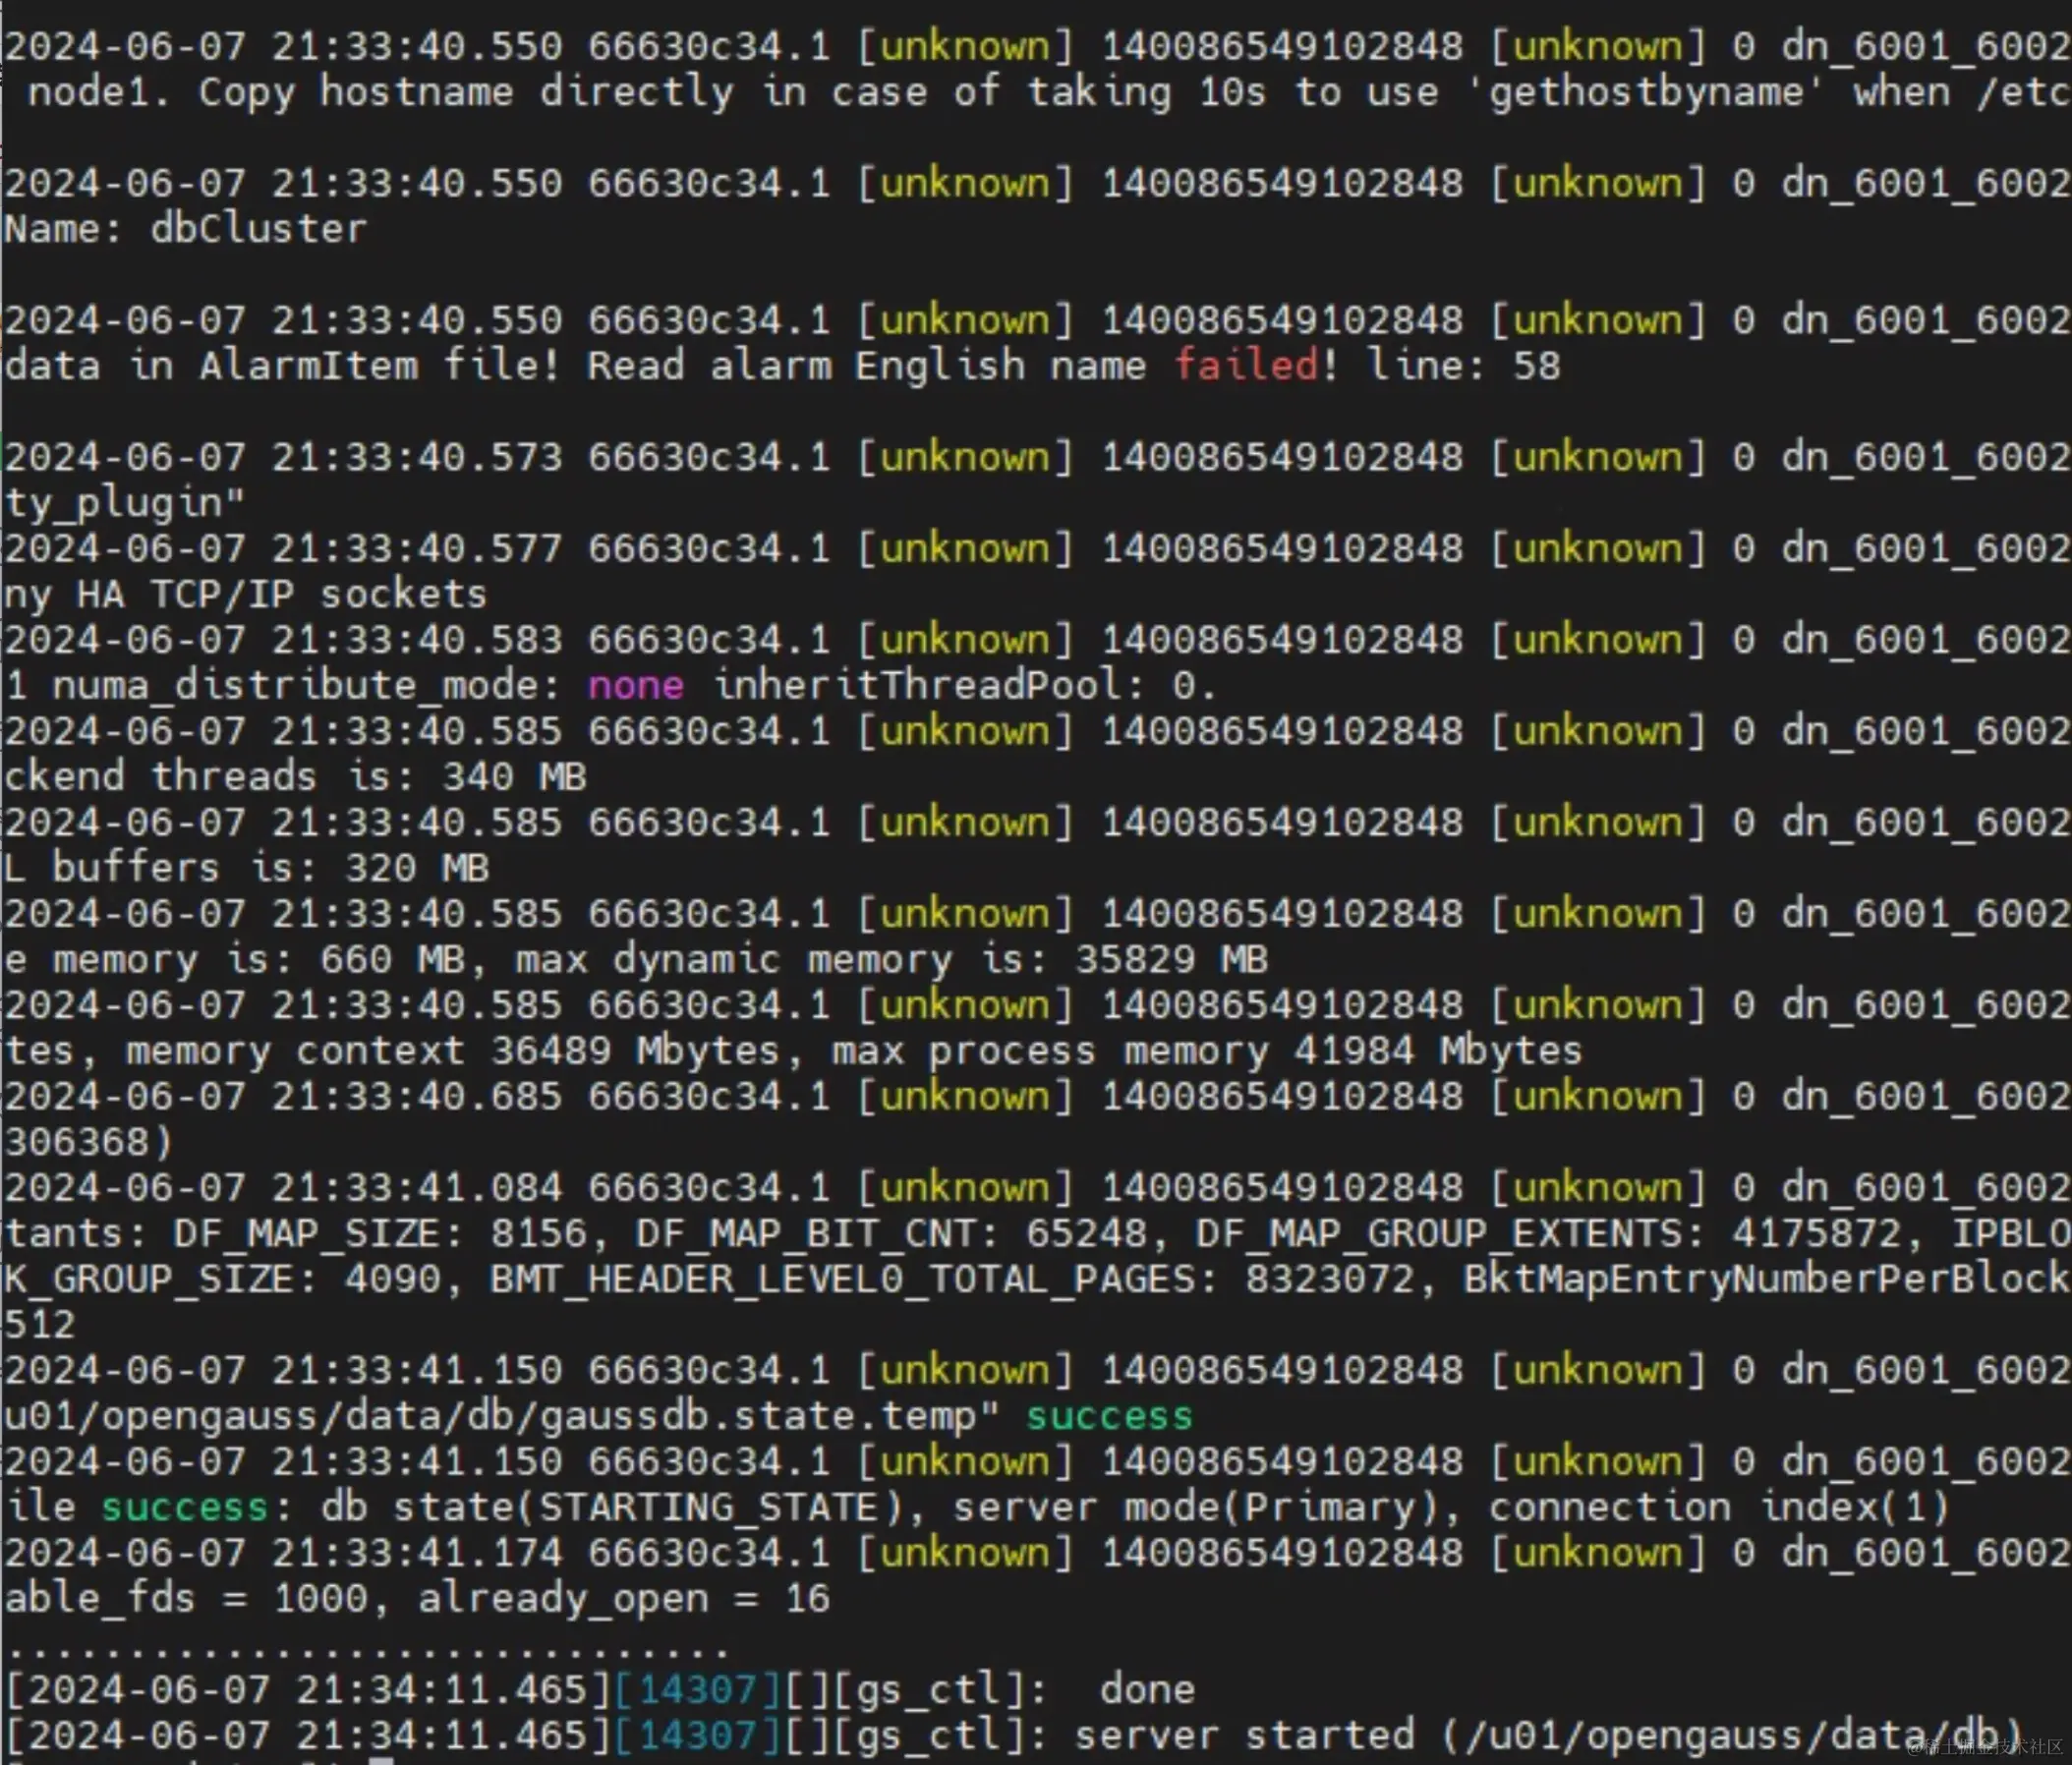Click green 'success' after gaussdb.state.temp
Viewport: 2072px width, 1765px height.
tap(1109, 1416)
